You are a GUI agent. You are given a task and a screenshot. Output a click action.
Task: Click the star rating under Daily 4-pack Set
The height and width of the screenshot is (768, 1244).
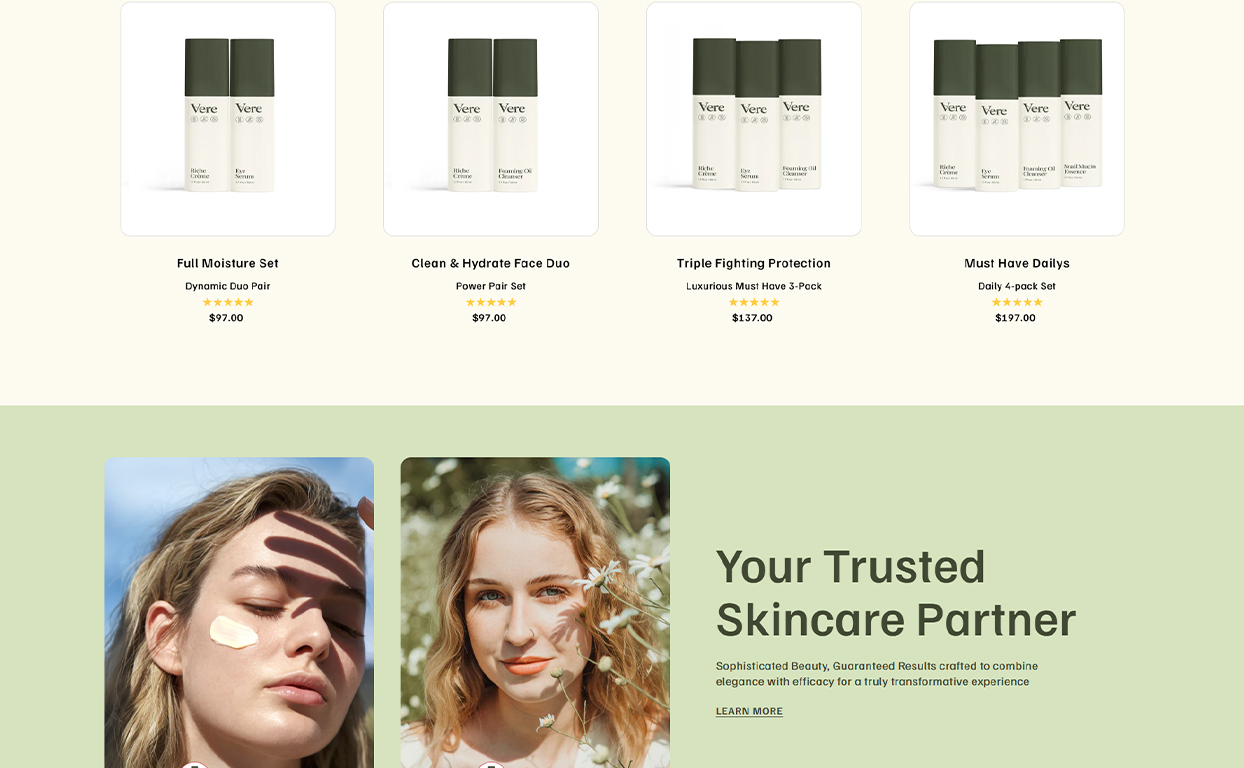pyautogui.click(x=1017, y=302)
